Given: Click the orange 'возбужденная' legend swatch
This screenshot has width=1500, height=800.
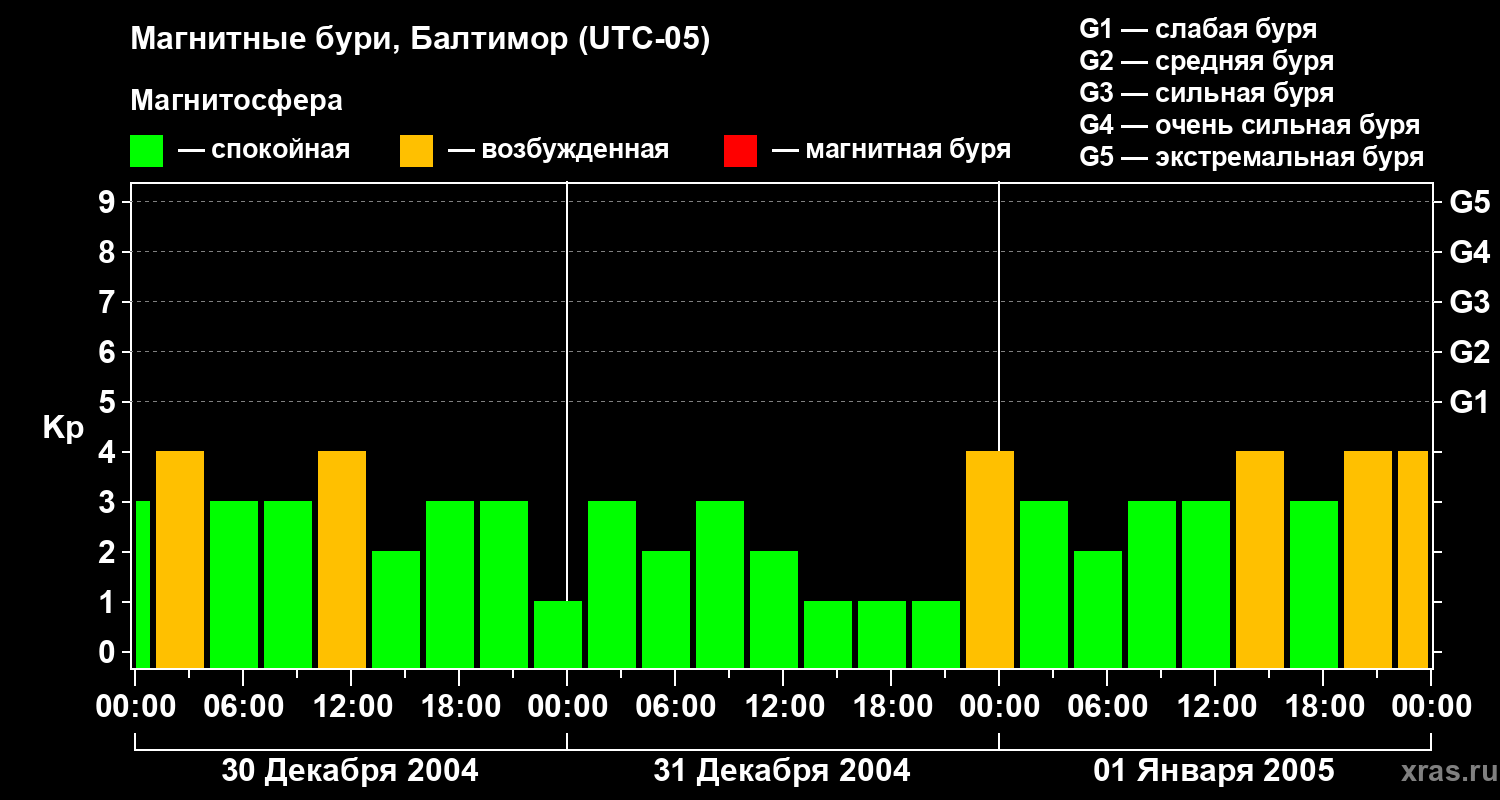Looking at the screenshot, I should point(416,151).
